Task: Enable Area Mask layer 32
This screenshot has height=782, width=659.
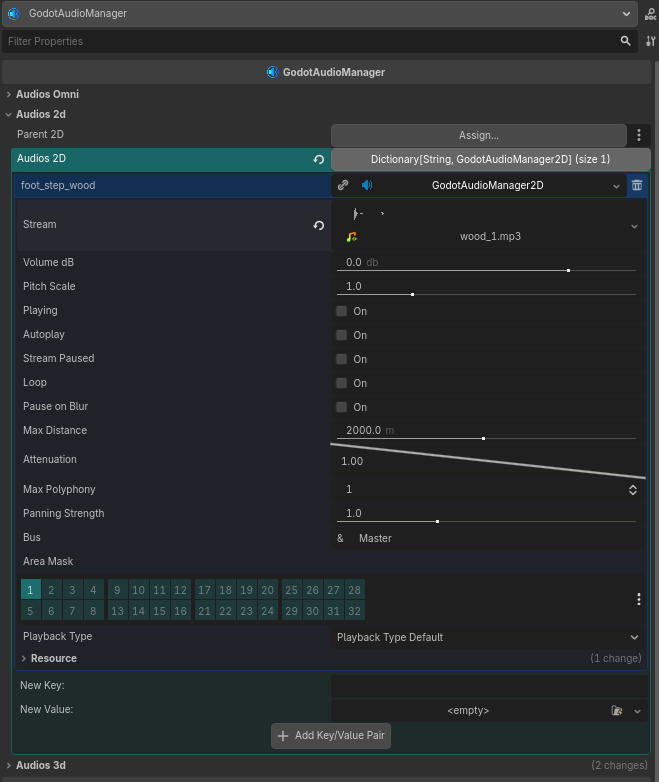Action: [354, 611]
